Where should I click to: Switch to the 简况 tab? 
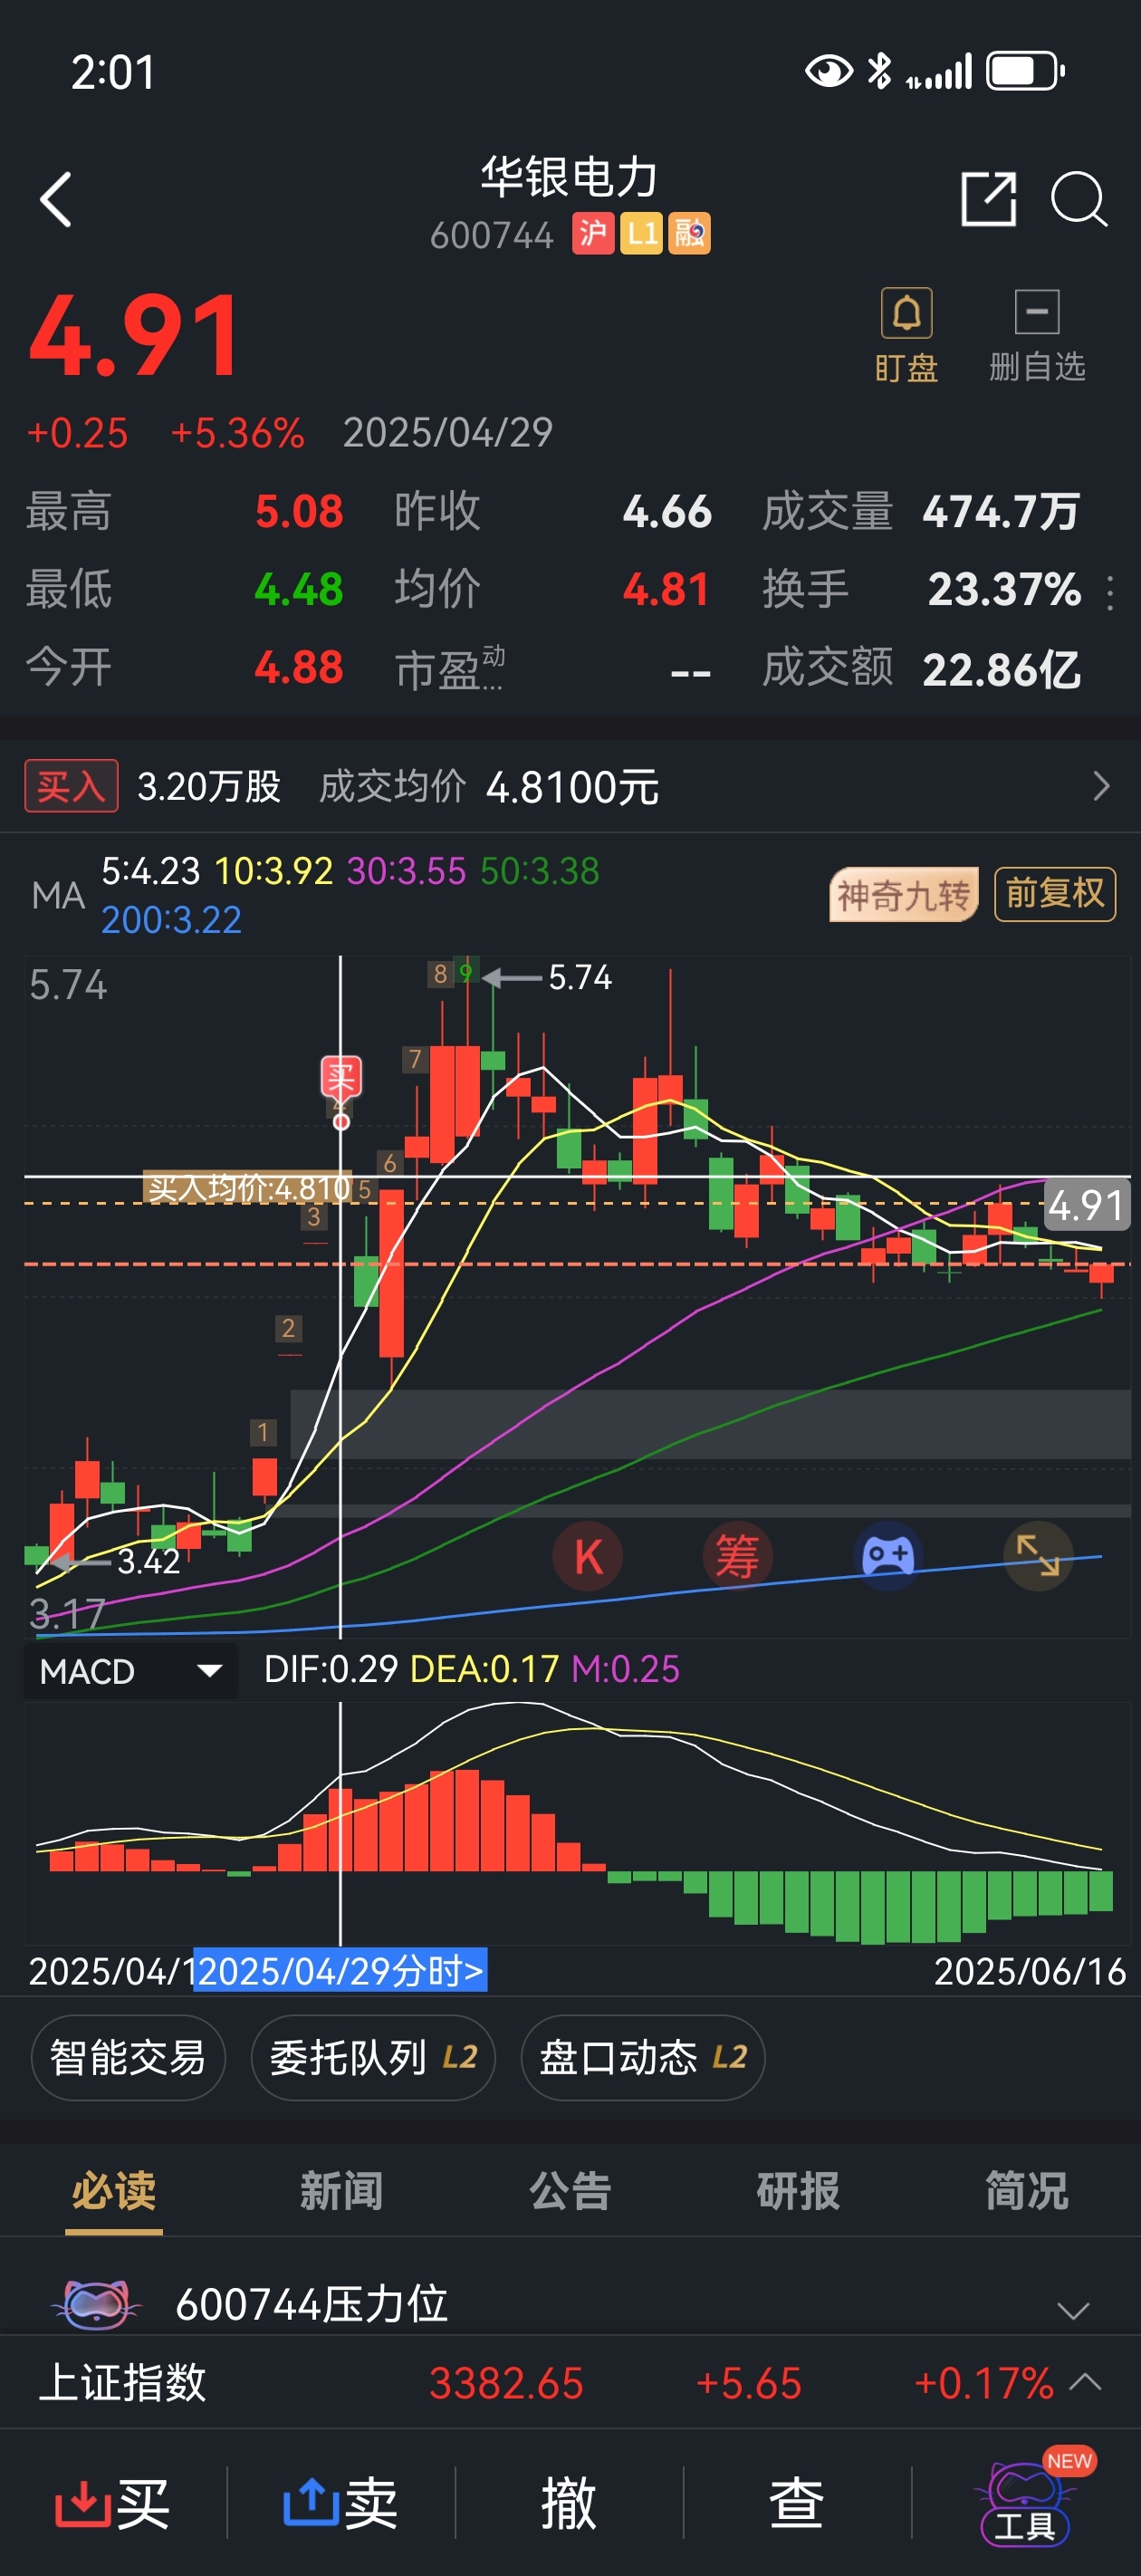pos(1027,2191)
